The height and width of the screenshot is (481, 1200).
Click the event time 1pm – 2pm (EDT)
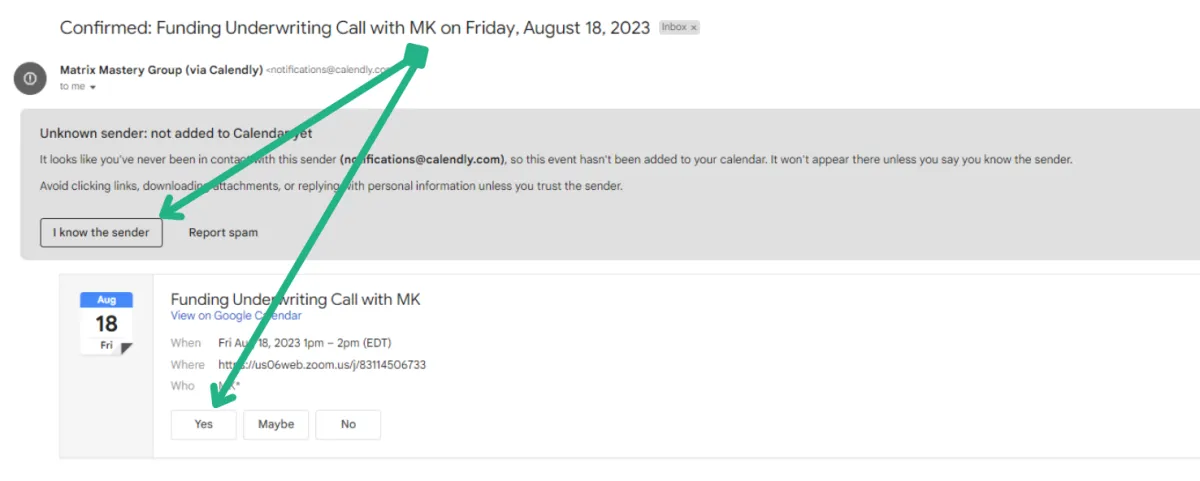click(349, 343)
